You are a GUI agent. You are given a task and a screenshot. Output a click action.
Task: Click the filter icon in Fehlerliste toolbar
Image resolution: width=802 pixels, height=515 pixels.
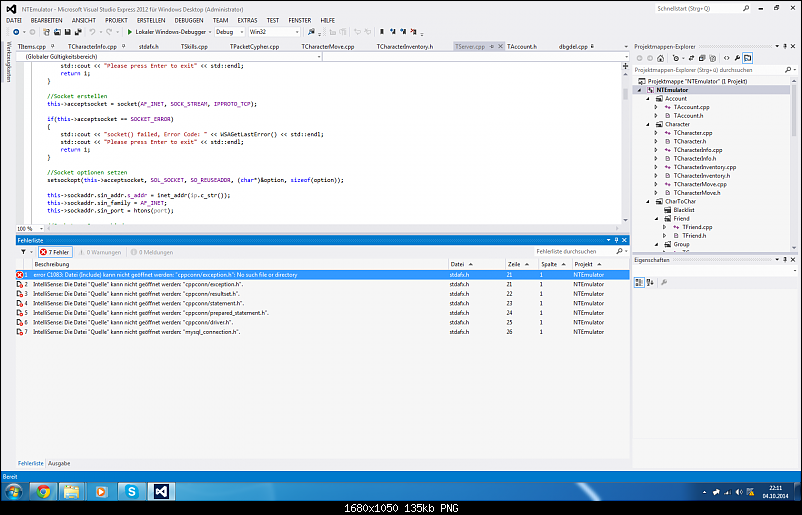[23, 252]
